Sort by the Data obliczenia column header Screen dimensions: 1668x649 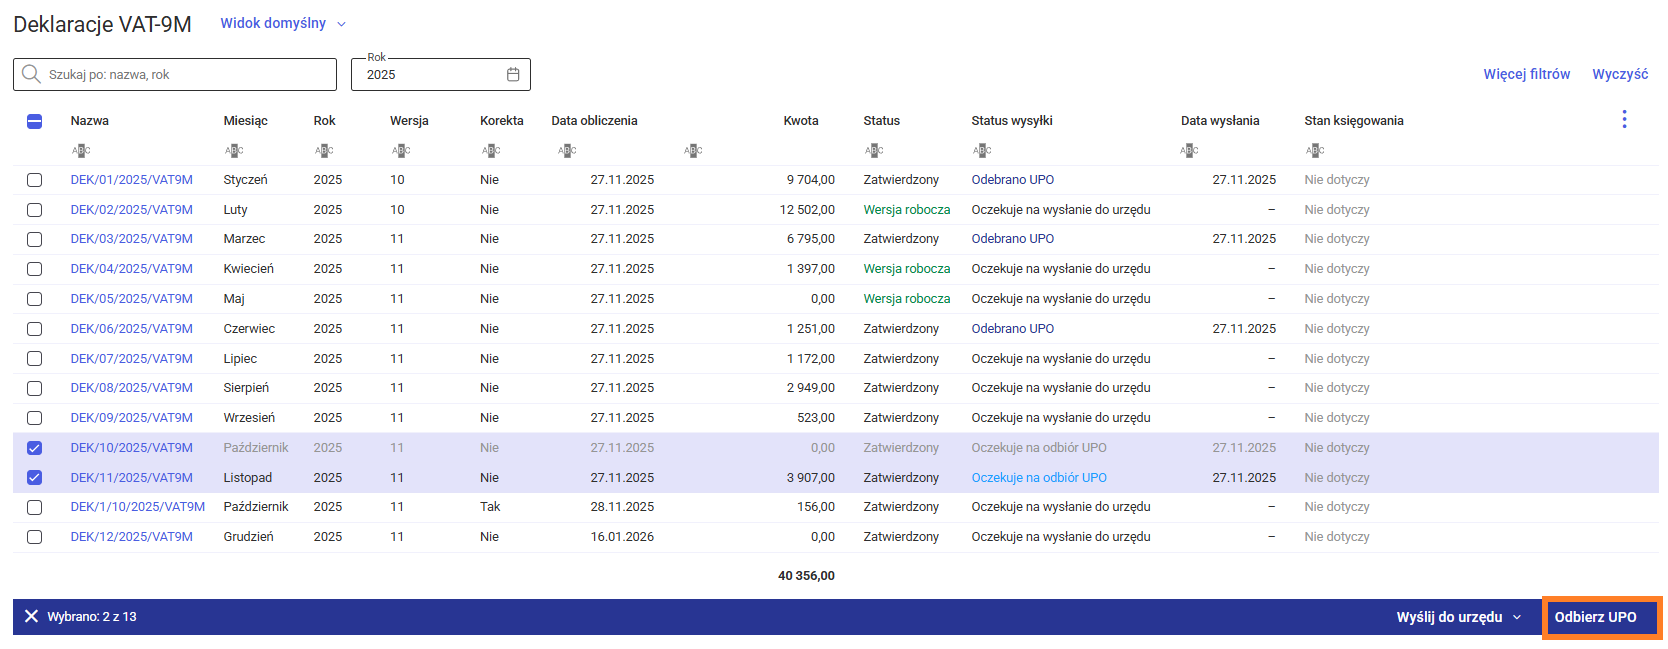pos(594,121)
